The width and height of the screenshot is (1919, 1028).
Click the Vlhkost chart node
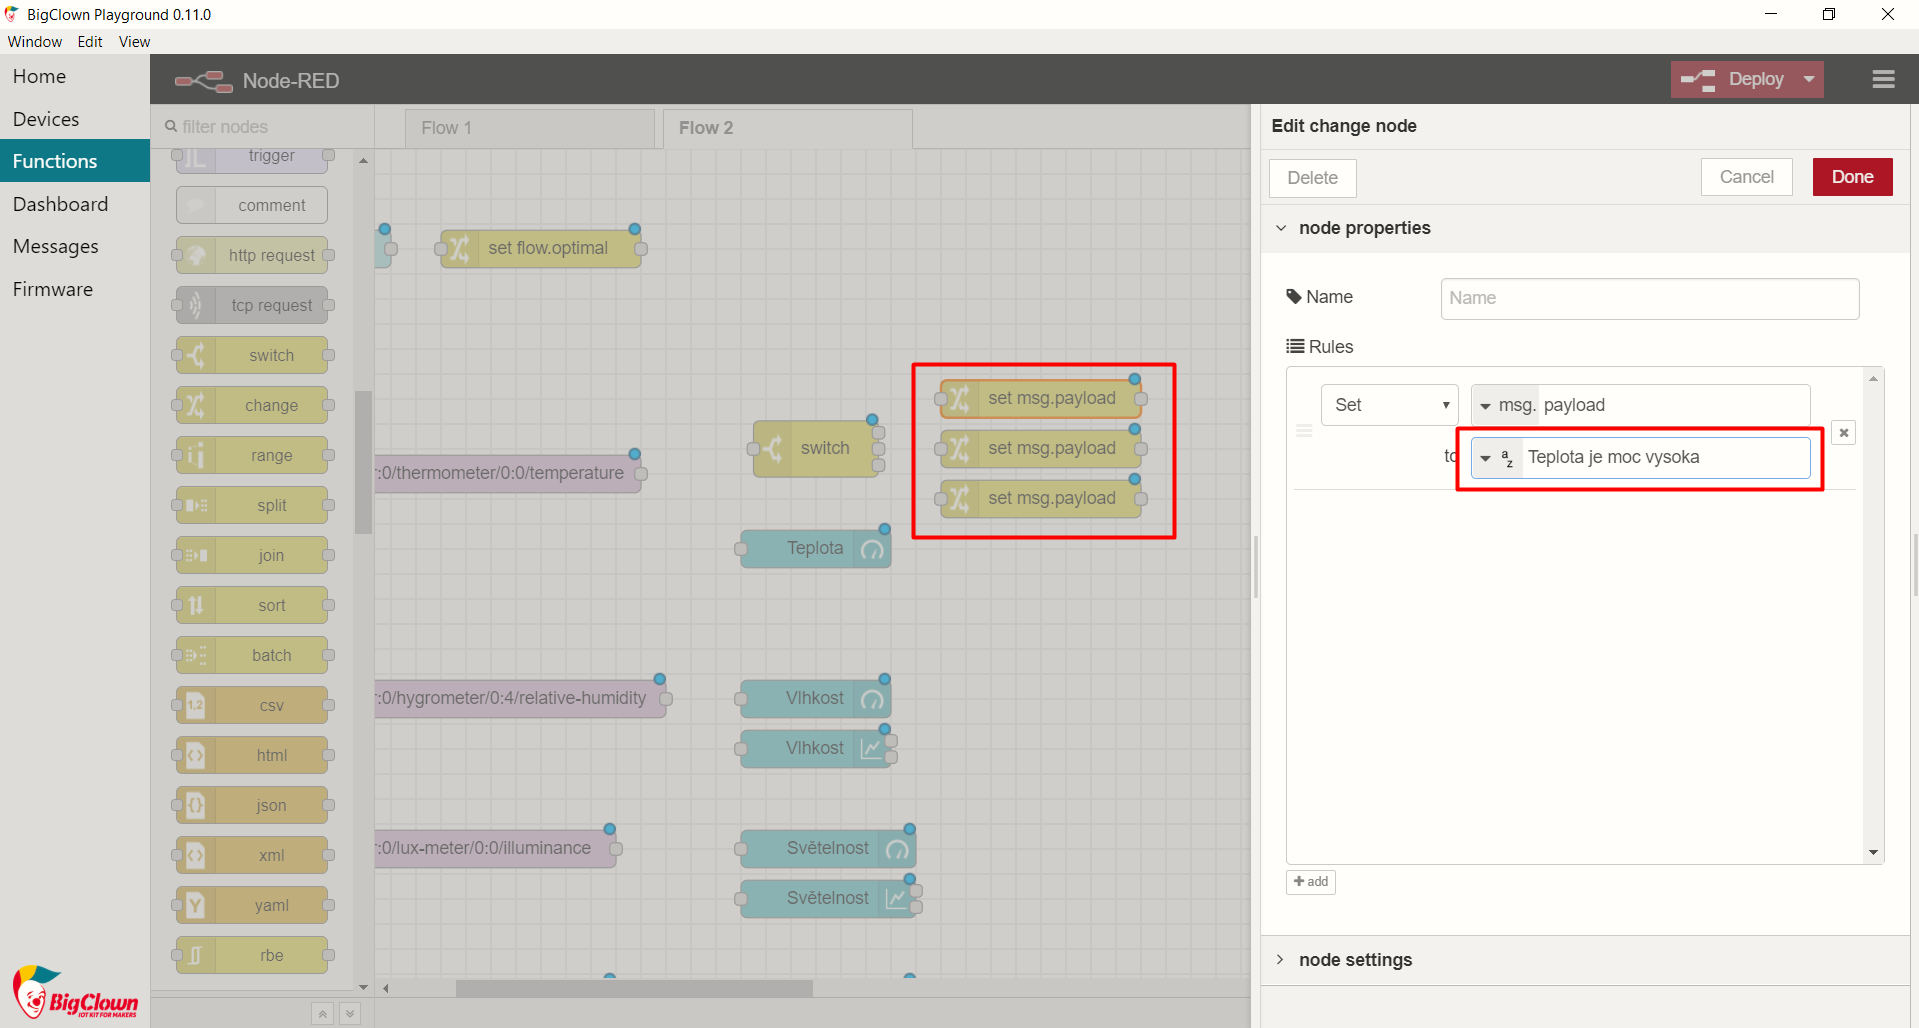[815, 748]
